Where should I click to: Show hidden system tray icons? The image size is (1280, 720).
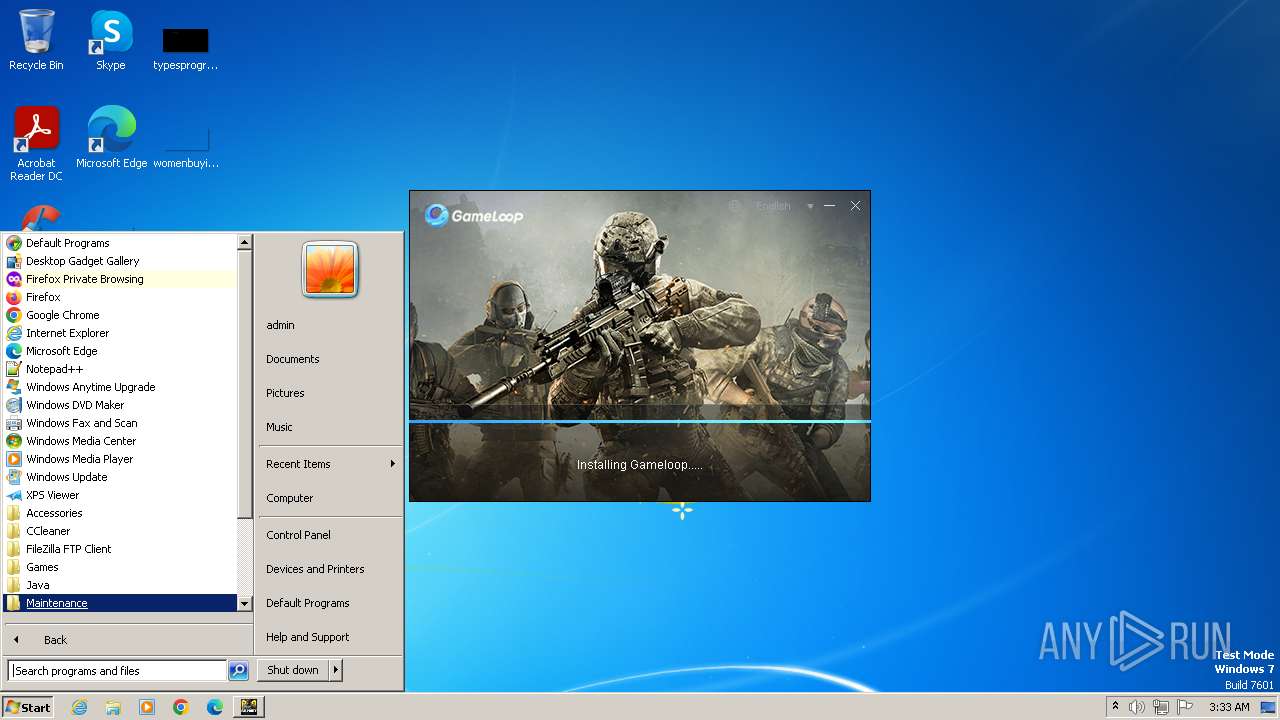tap(1116, 706)
